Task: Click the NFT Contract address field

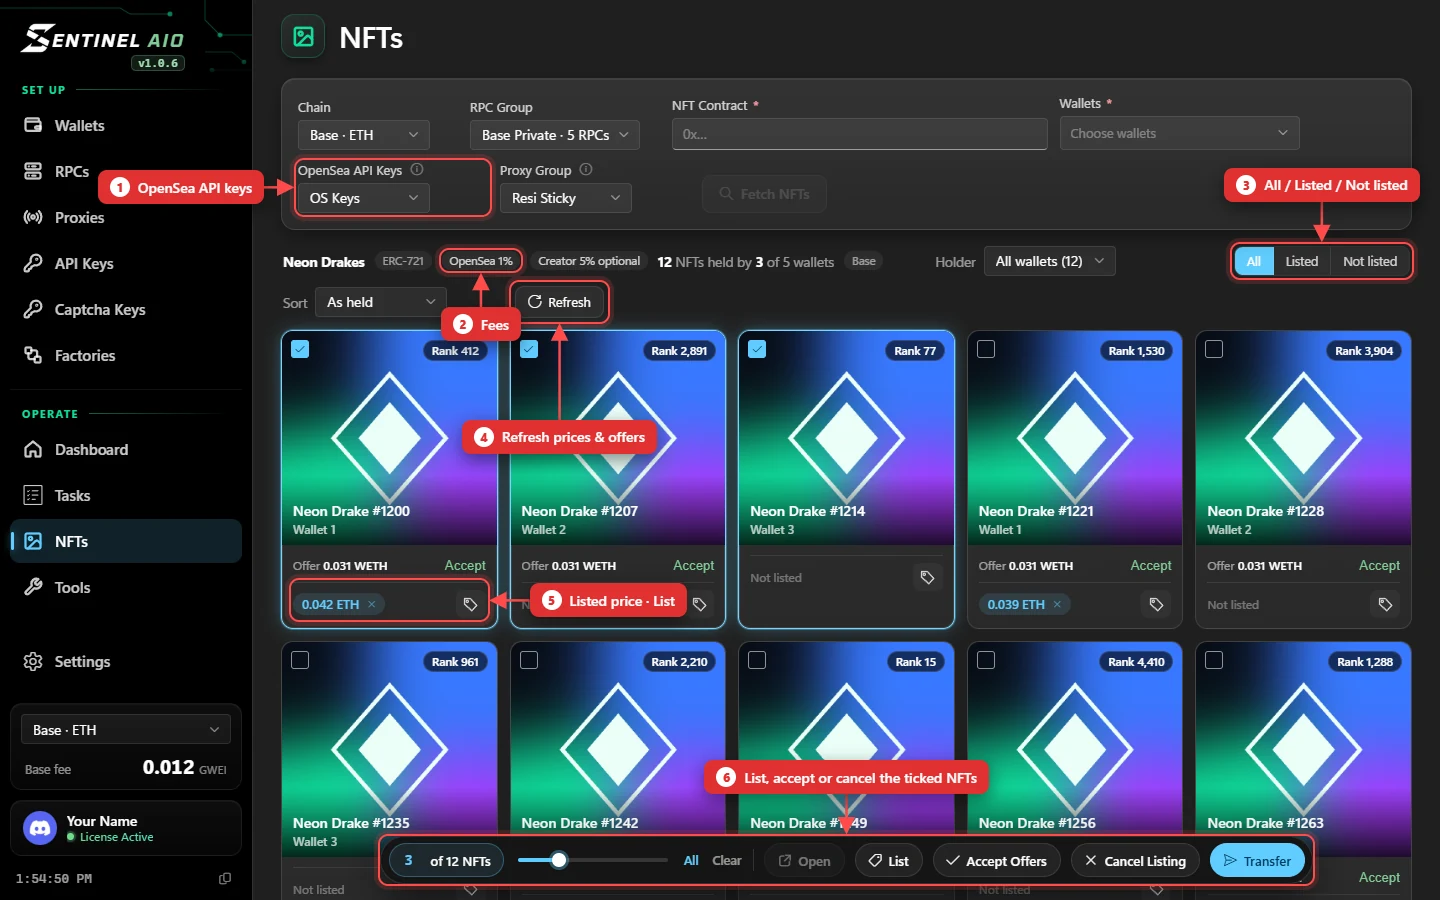Action: pyautogui.click(x=859, y=133)
